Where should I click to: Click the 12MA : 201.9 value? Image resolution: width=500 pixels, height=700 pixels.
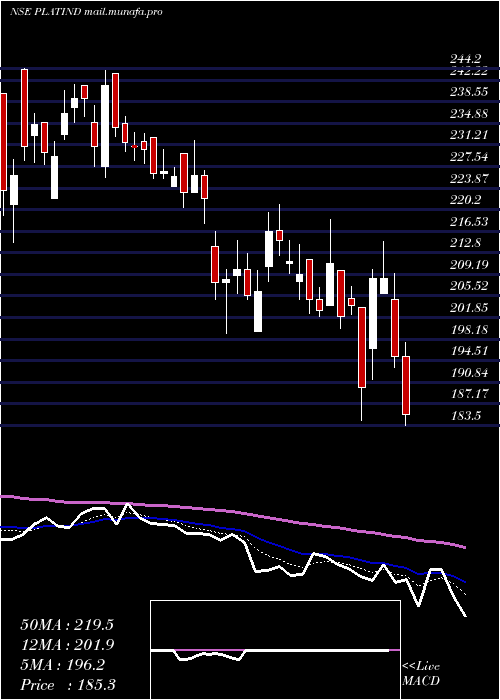coord(67,645)
